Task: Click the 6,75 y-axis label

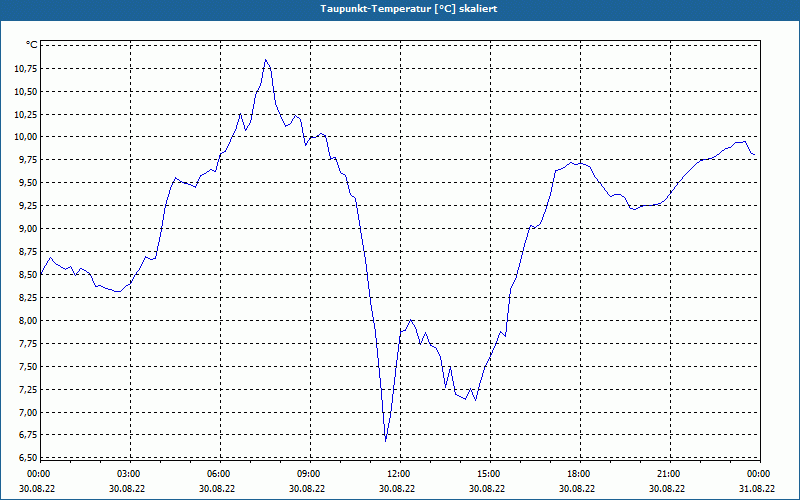Action: [28, 435]
